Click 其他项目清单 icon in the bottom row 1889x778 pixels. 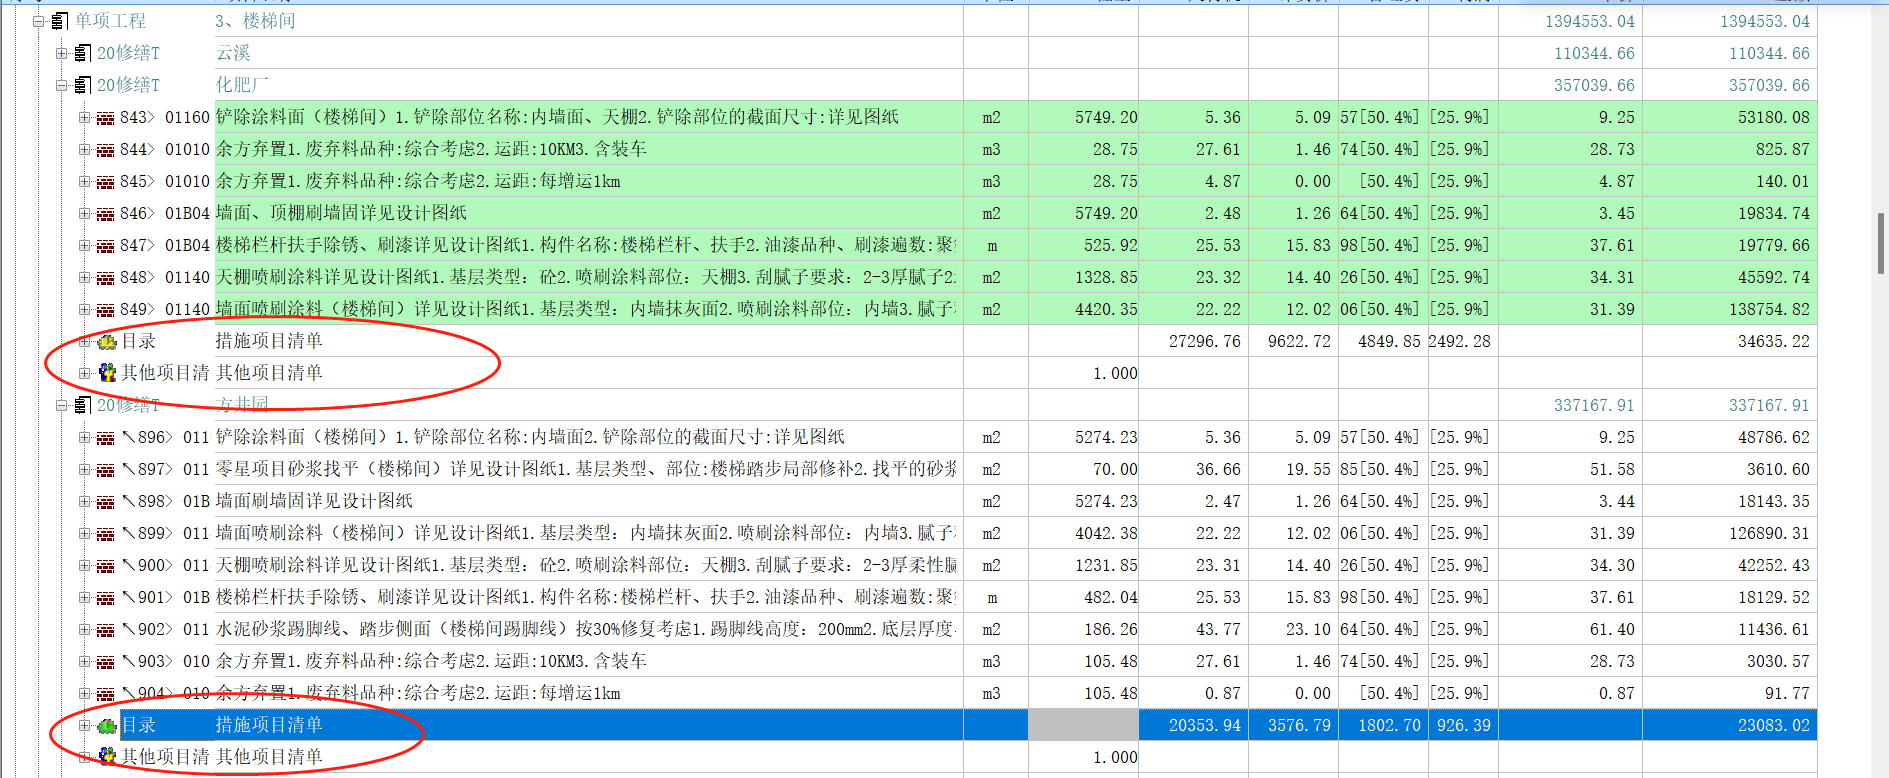tap(107, 757)
